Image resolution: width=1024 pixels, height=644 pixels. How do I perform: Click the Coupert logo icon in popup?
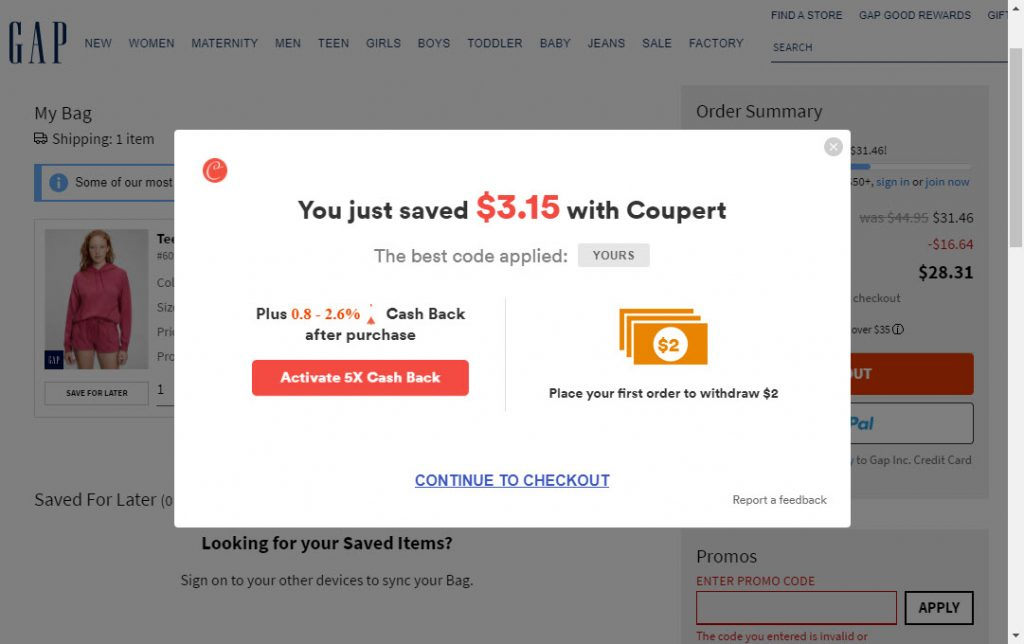click(x=215, y=170)
